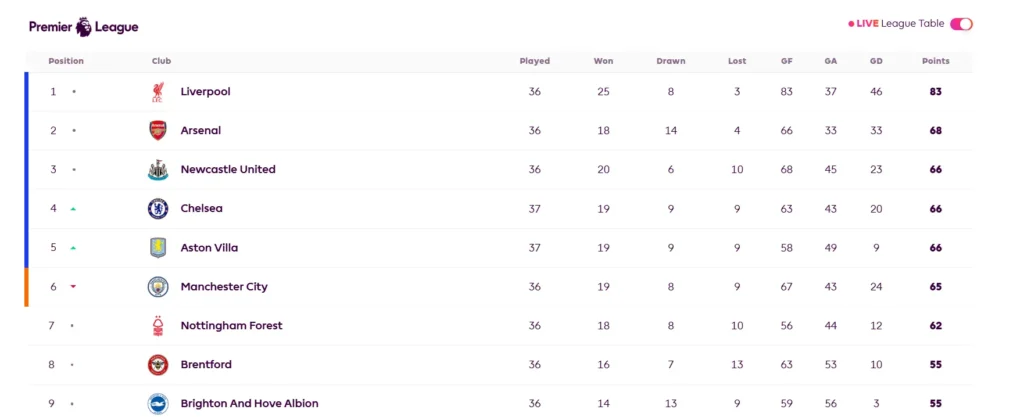Open the Nottingham Forest name link

(232, 326)
